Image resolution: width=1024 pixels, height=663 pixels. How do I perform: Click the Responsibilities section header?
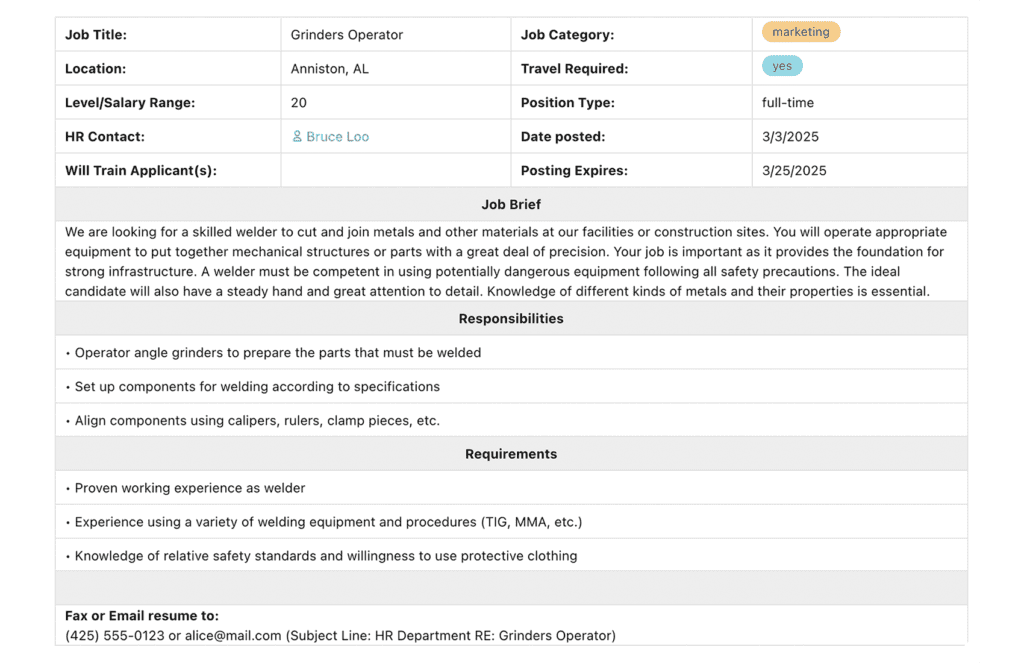pos(511,319)
